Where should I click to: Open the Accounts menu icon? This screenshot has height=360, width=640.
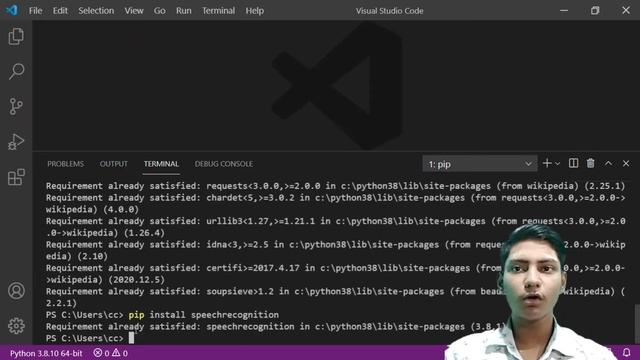16,291
